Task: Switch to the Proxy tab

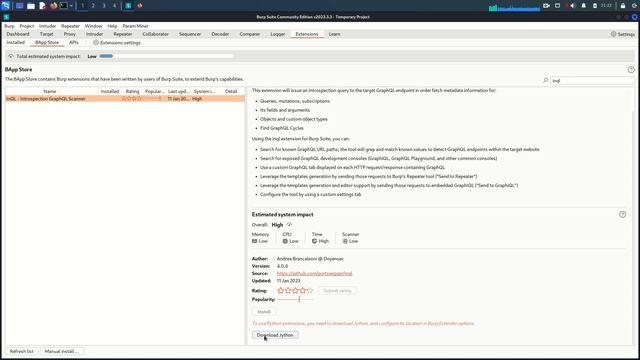Action: point(70,34)
